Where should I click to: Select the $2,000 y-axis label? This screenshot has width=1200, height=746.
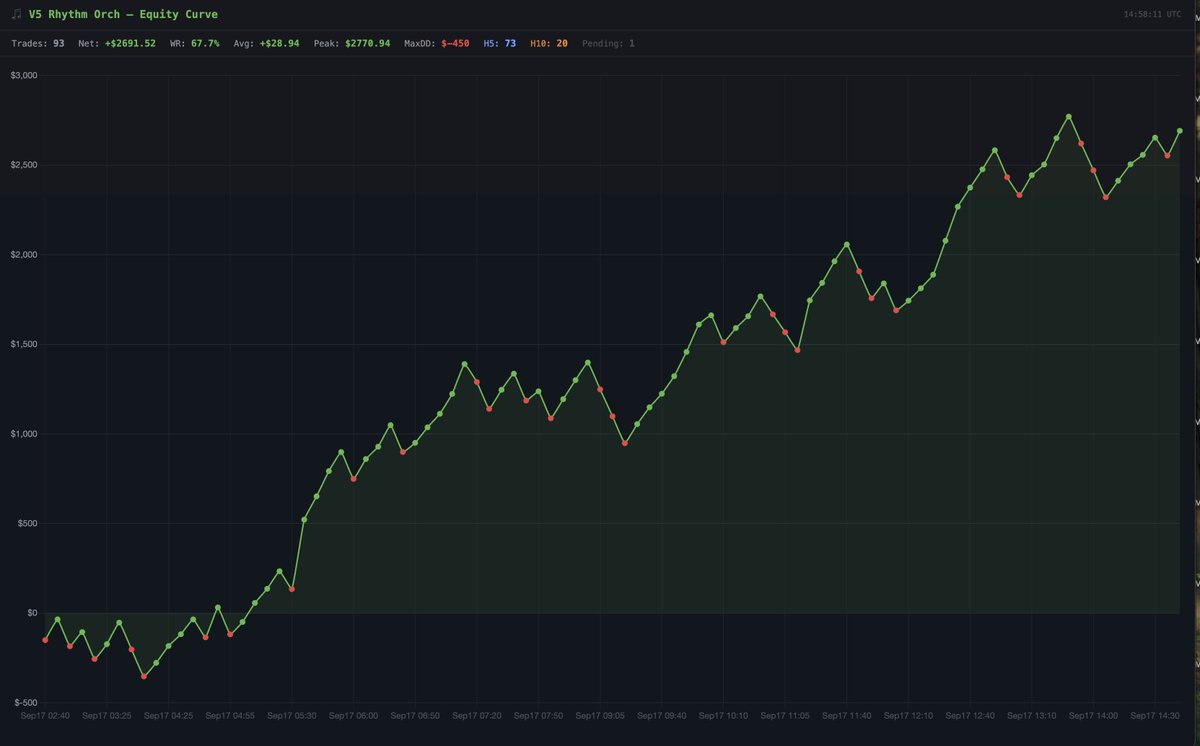tap(23, 255)
